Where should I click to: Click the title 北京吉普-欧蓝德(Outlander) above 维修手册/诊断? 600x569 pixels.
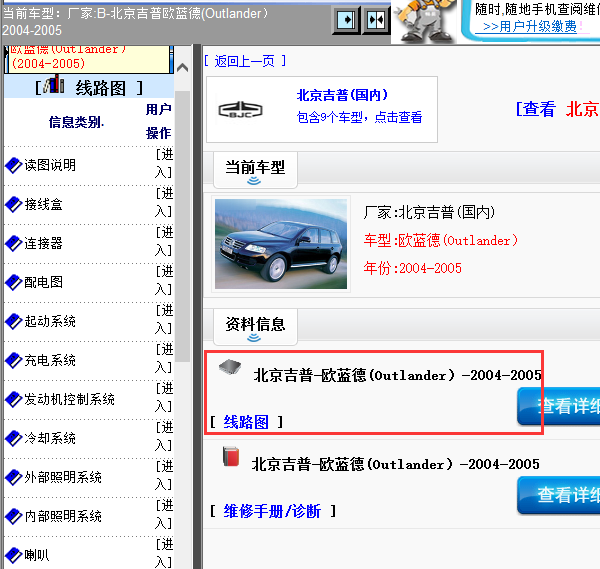pyautogui.click(x=396, y=464)
